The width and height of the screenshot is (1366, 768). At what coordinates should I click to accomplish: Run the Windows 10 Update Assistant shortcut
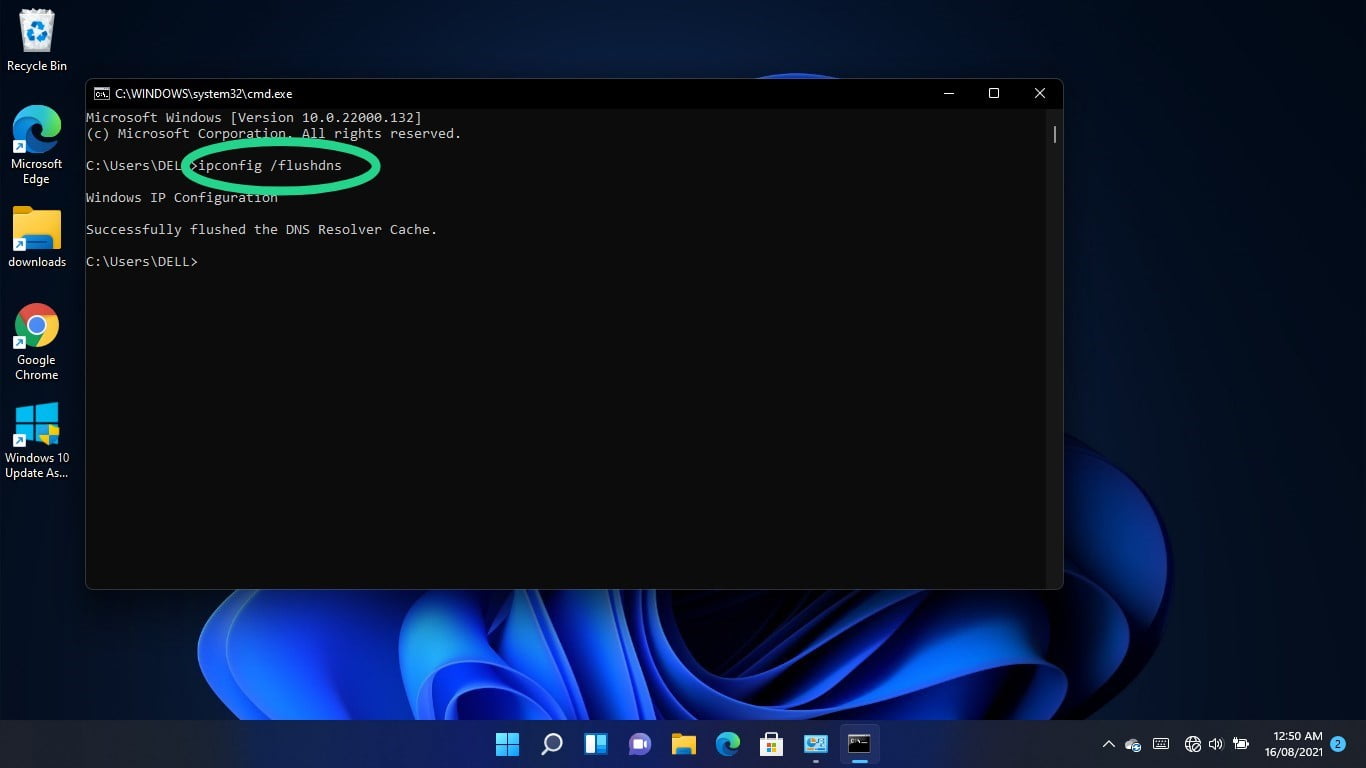click(36, 424)
